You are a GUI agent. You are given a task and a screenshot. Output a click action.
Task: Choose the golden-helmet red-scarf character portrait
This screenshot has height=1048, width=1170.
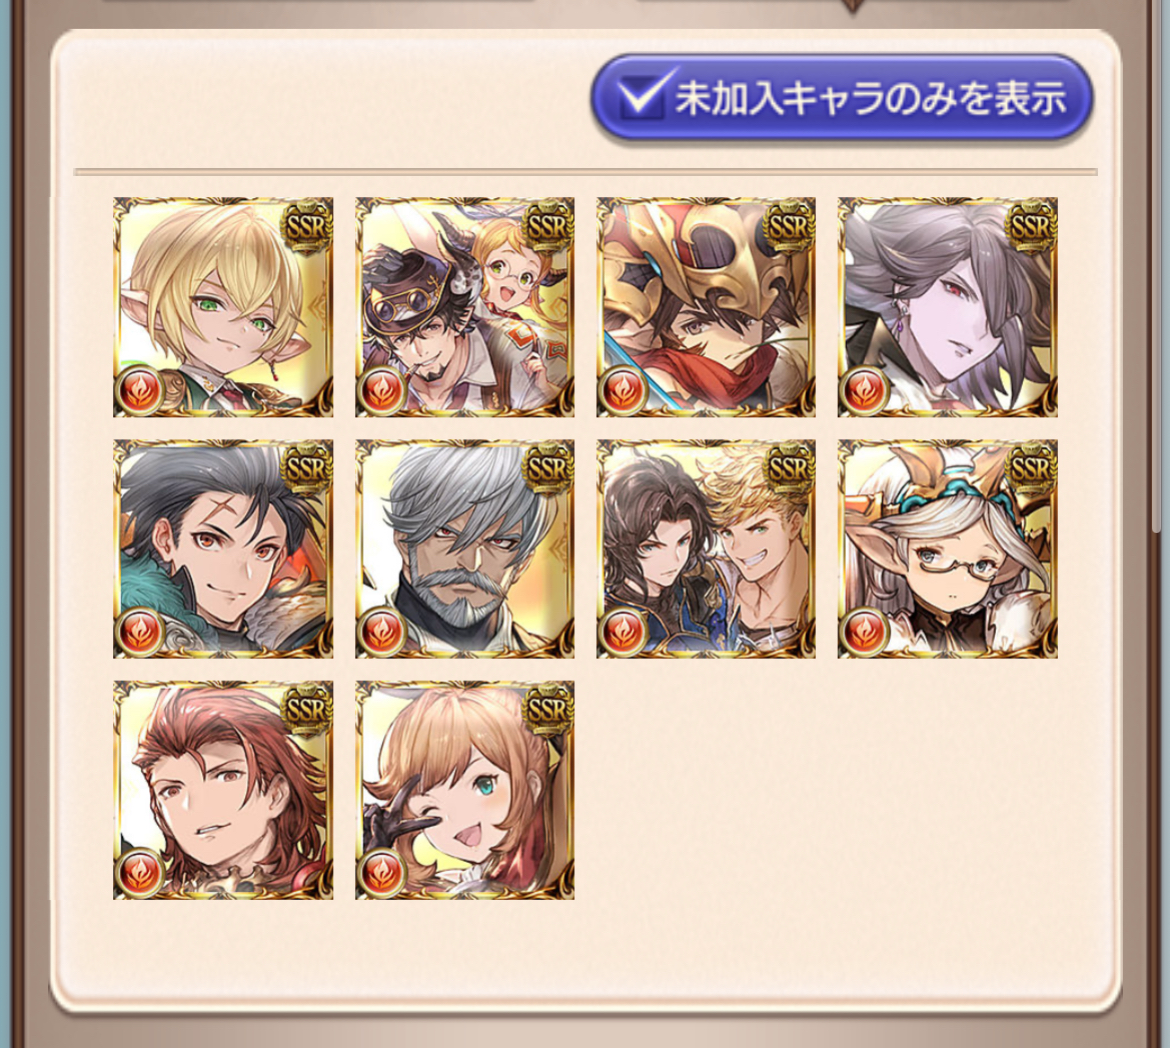tap(706, 307)
